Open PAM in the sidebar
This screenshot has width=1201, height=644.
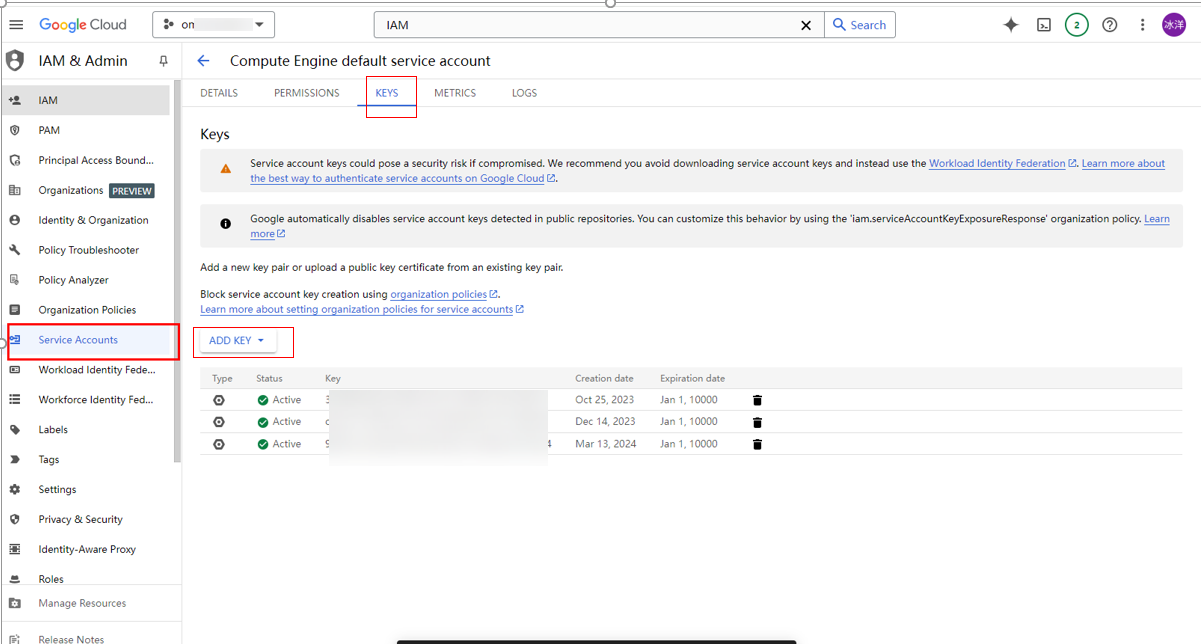(x=88, y=130)
